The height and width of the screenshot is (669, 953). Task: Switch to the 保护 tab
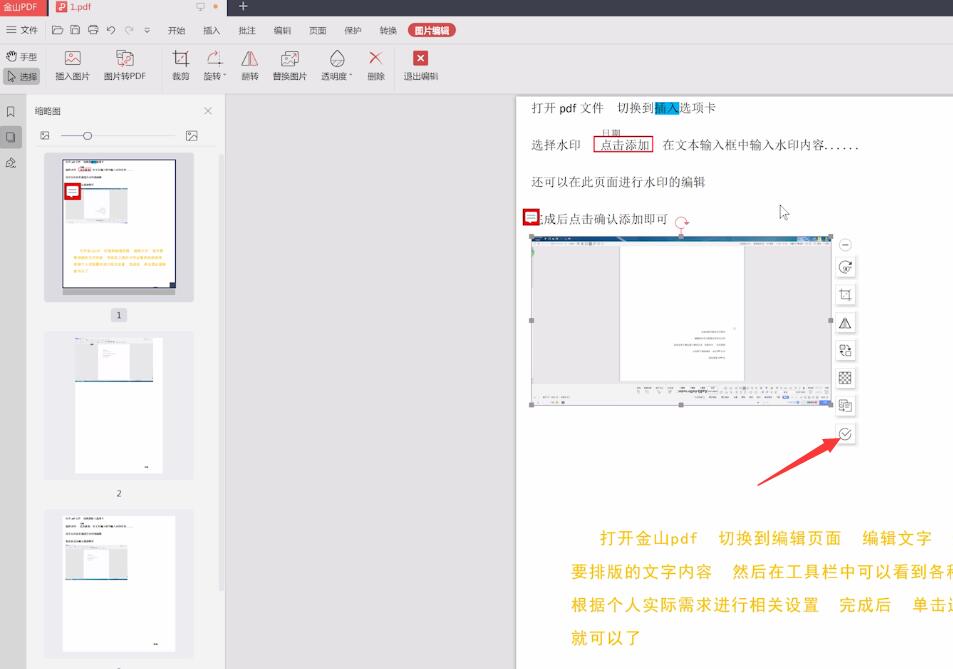tap(353, 30)
